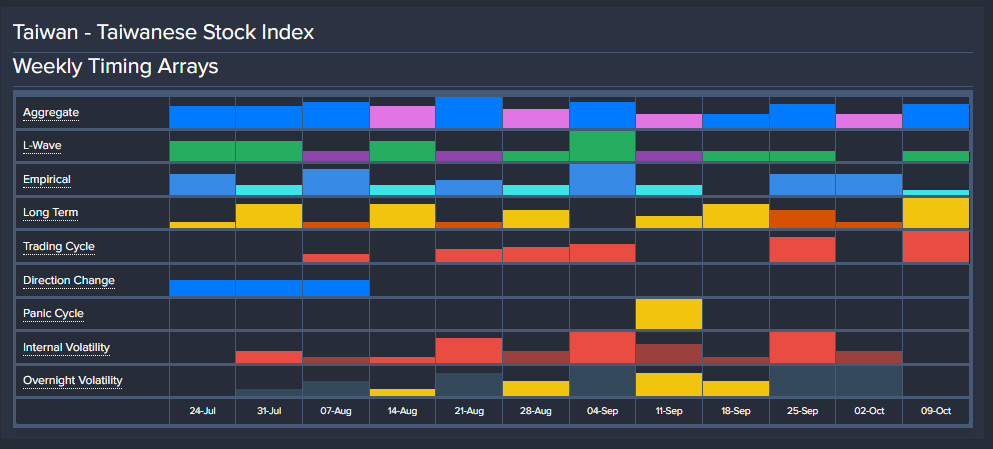993x449 pixels.
Task: Click the blue Direction Change bar at 24-Jul
Action: coord(202,288)
